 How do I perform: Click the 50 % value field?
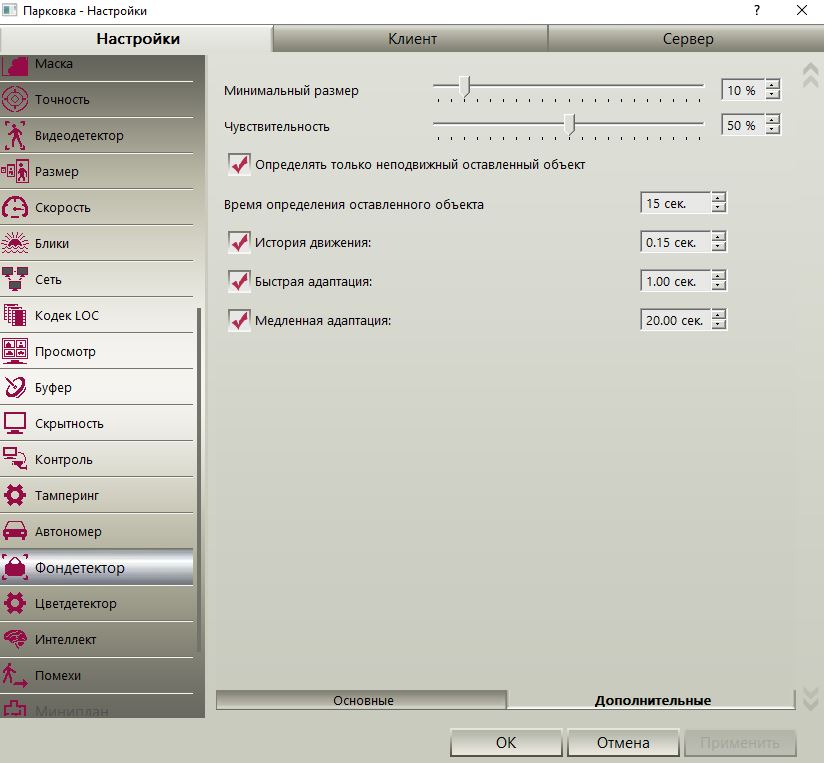(743, 125)
